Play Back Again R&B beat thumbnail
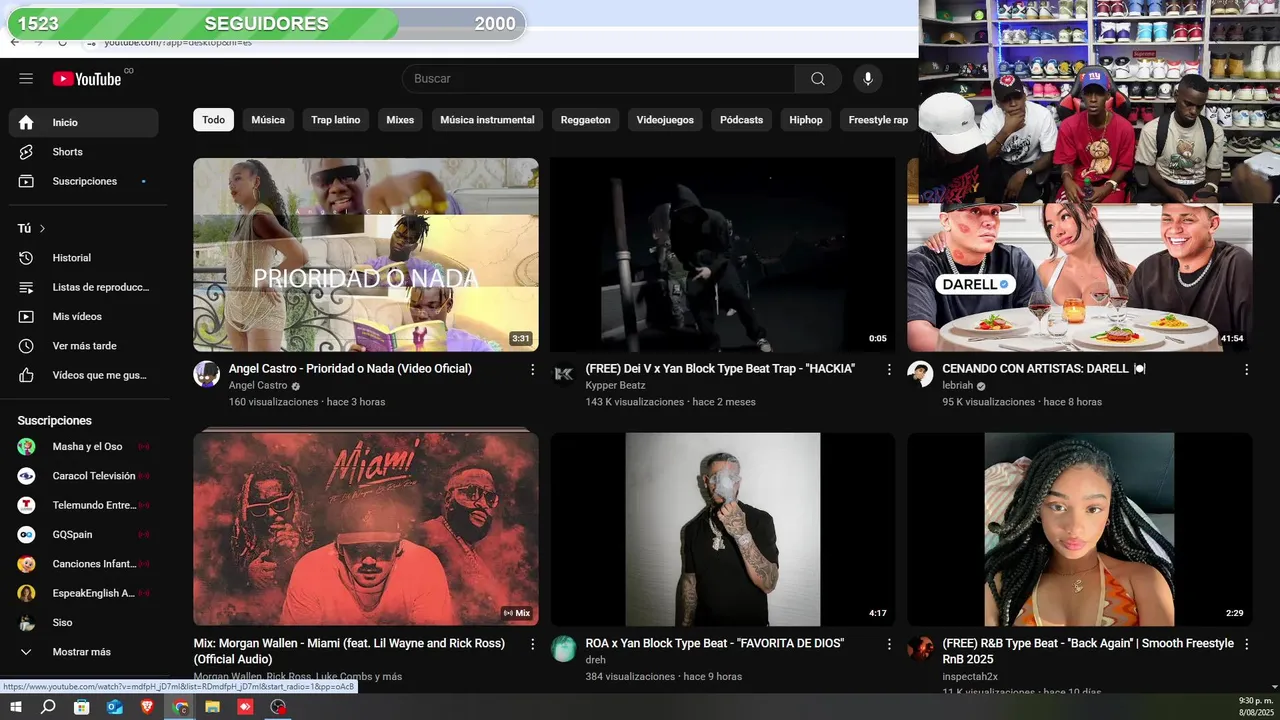Image resolution: width=1280 pixels, height=720 pixels. pyautogui.click(x=1080, y=529)
